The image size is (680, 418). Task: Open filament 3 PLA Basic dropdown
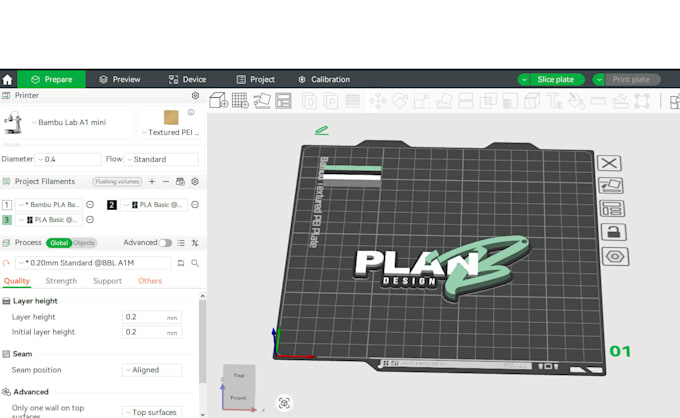pos(49,220)
